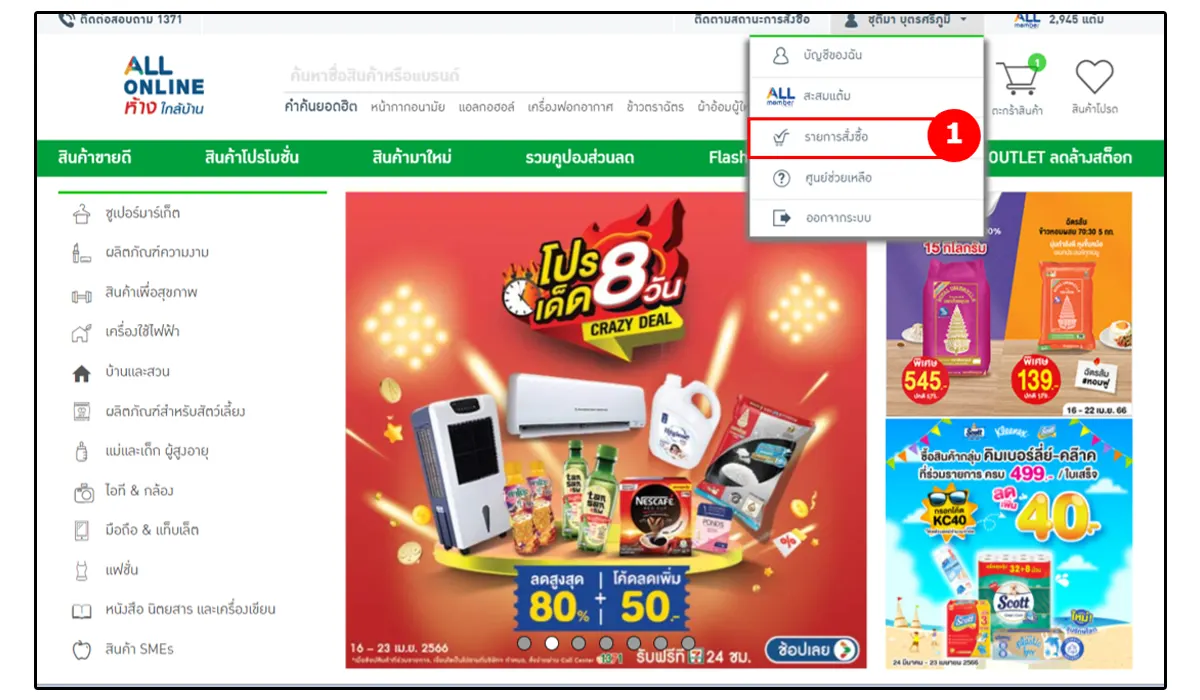Click the logout icon in account menu

point(782,218)
